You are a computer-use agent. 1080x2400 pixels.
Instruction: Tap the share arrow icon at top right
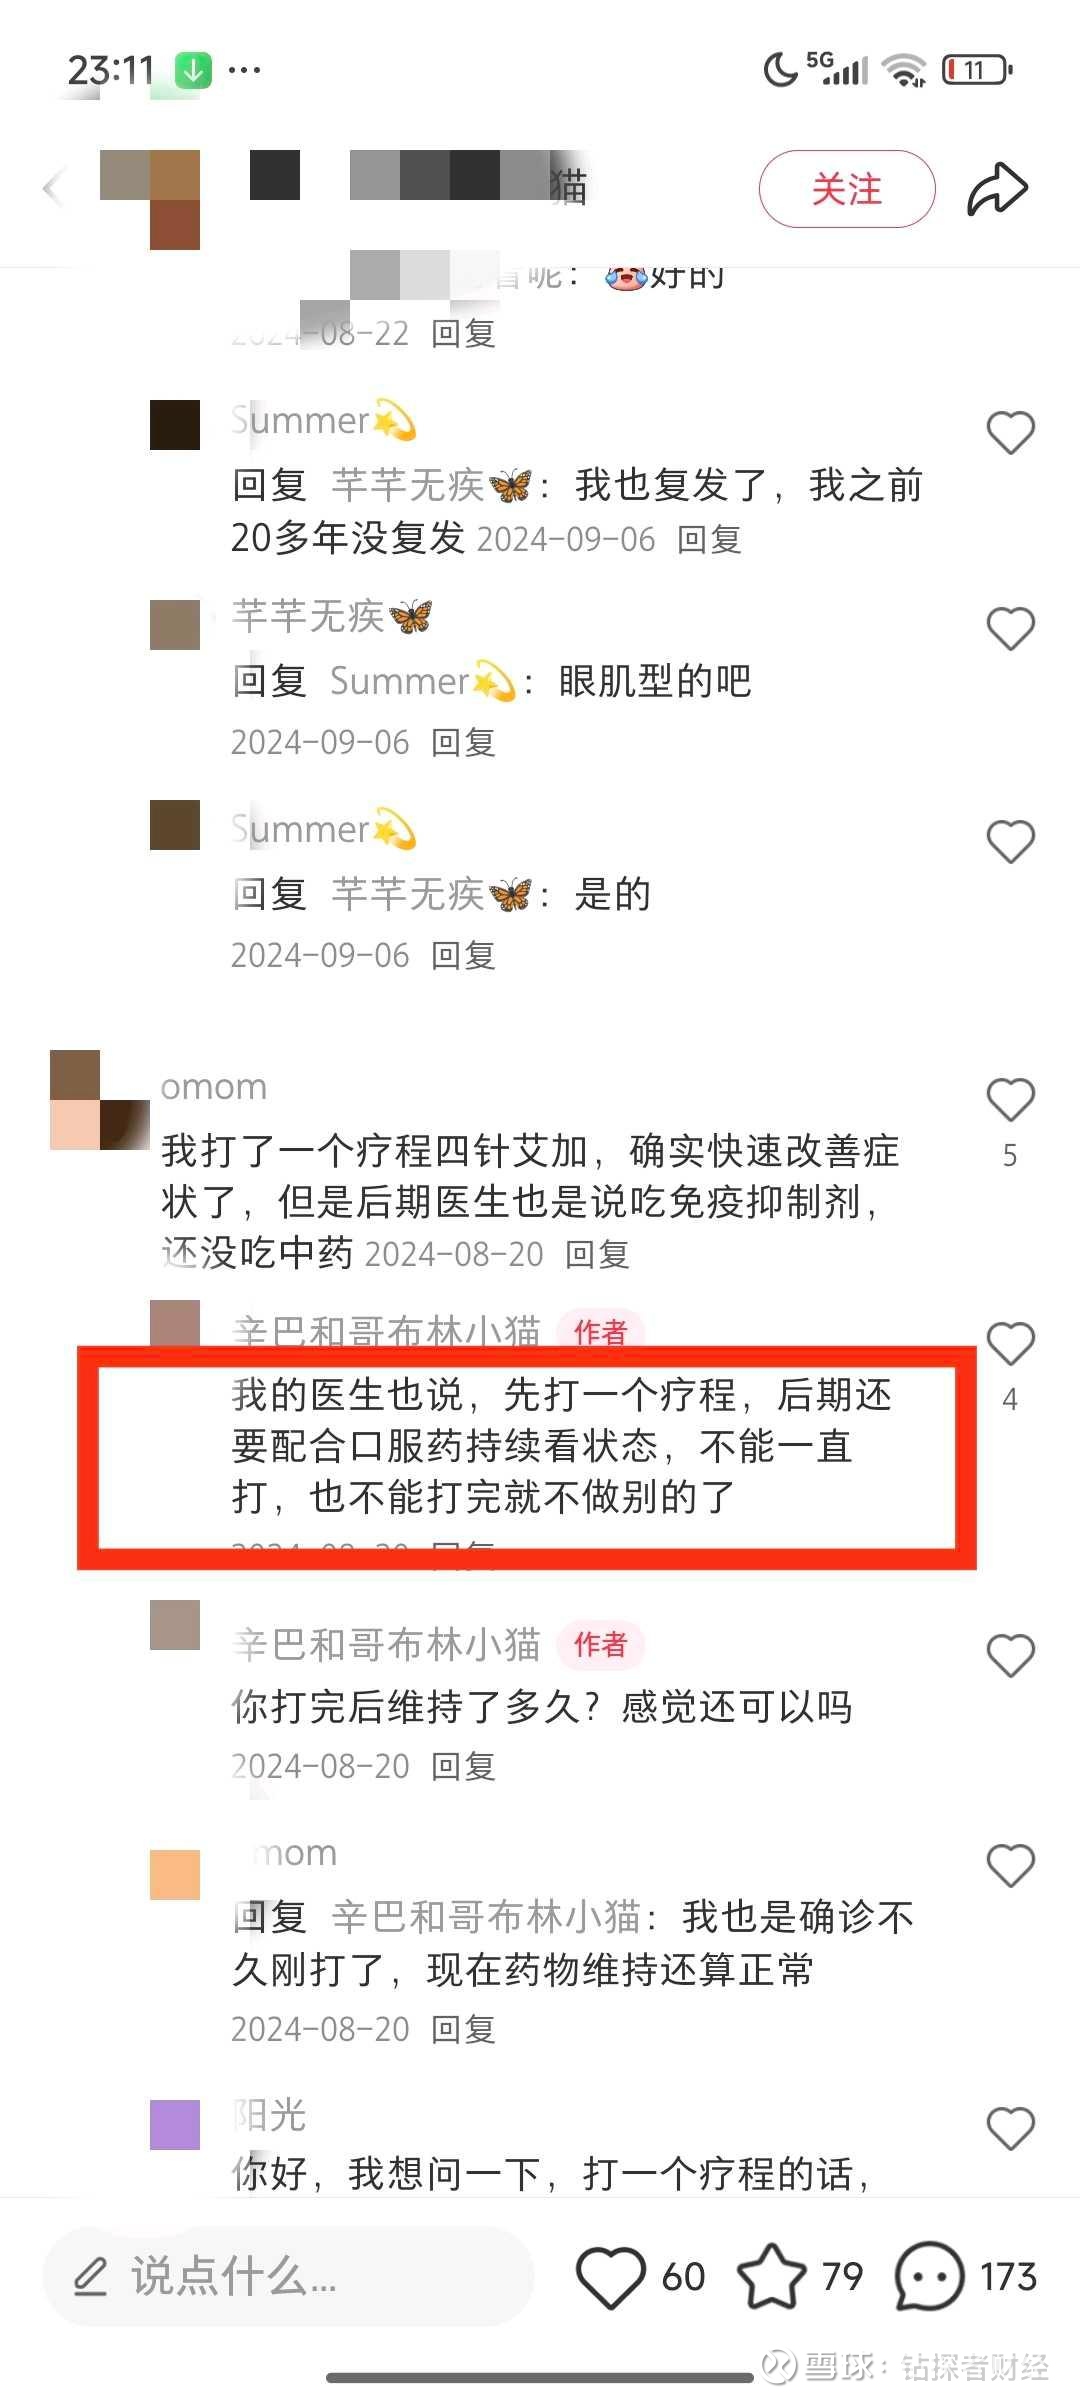997,189
